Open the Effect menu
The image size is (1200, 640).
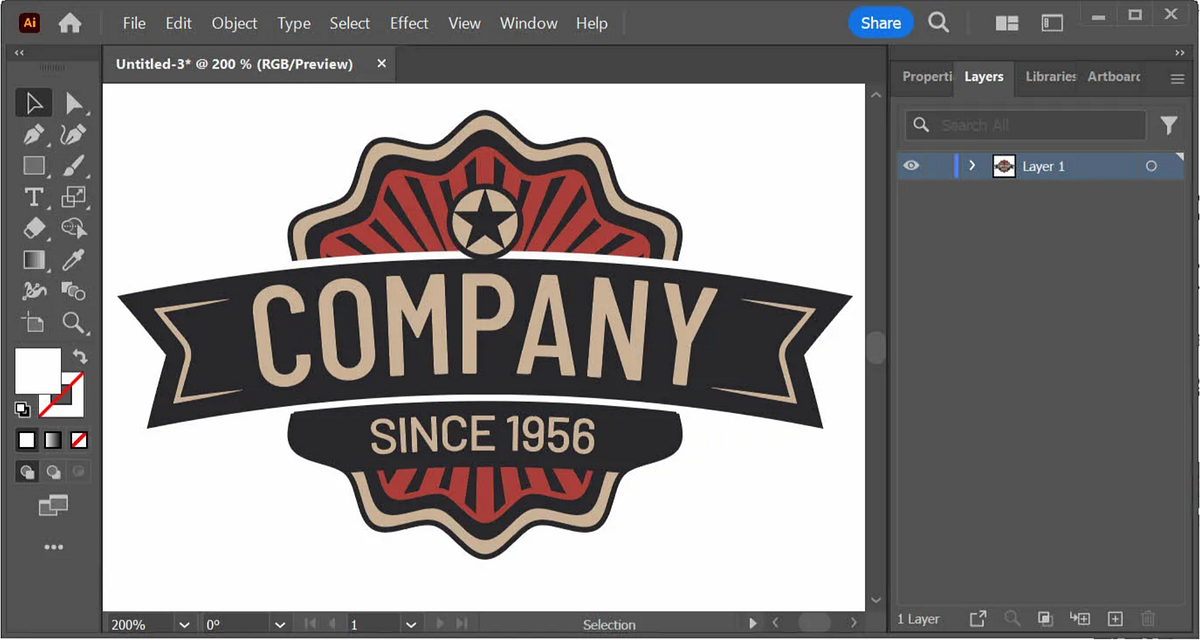[x=409, y=23]
